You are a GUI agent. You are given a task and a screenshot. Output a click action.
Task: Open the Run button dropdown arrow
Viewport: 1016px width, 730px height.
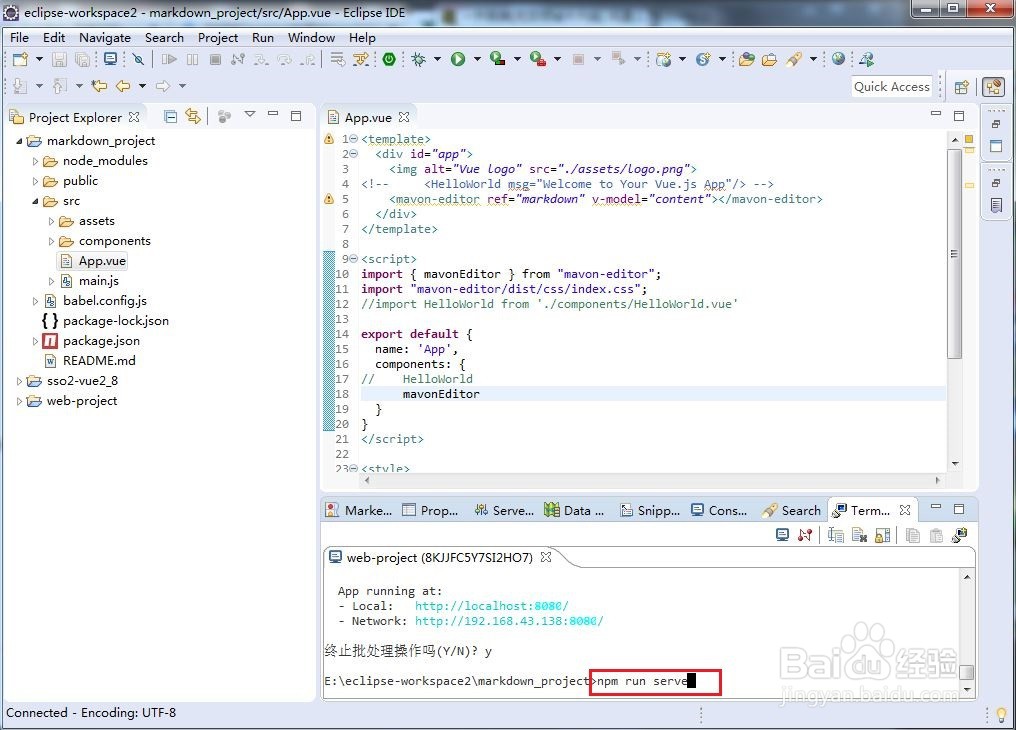pos(478,60)
